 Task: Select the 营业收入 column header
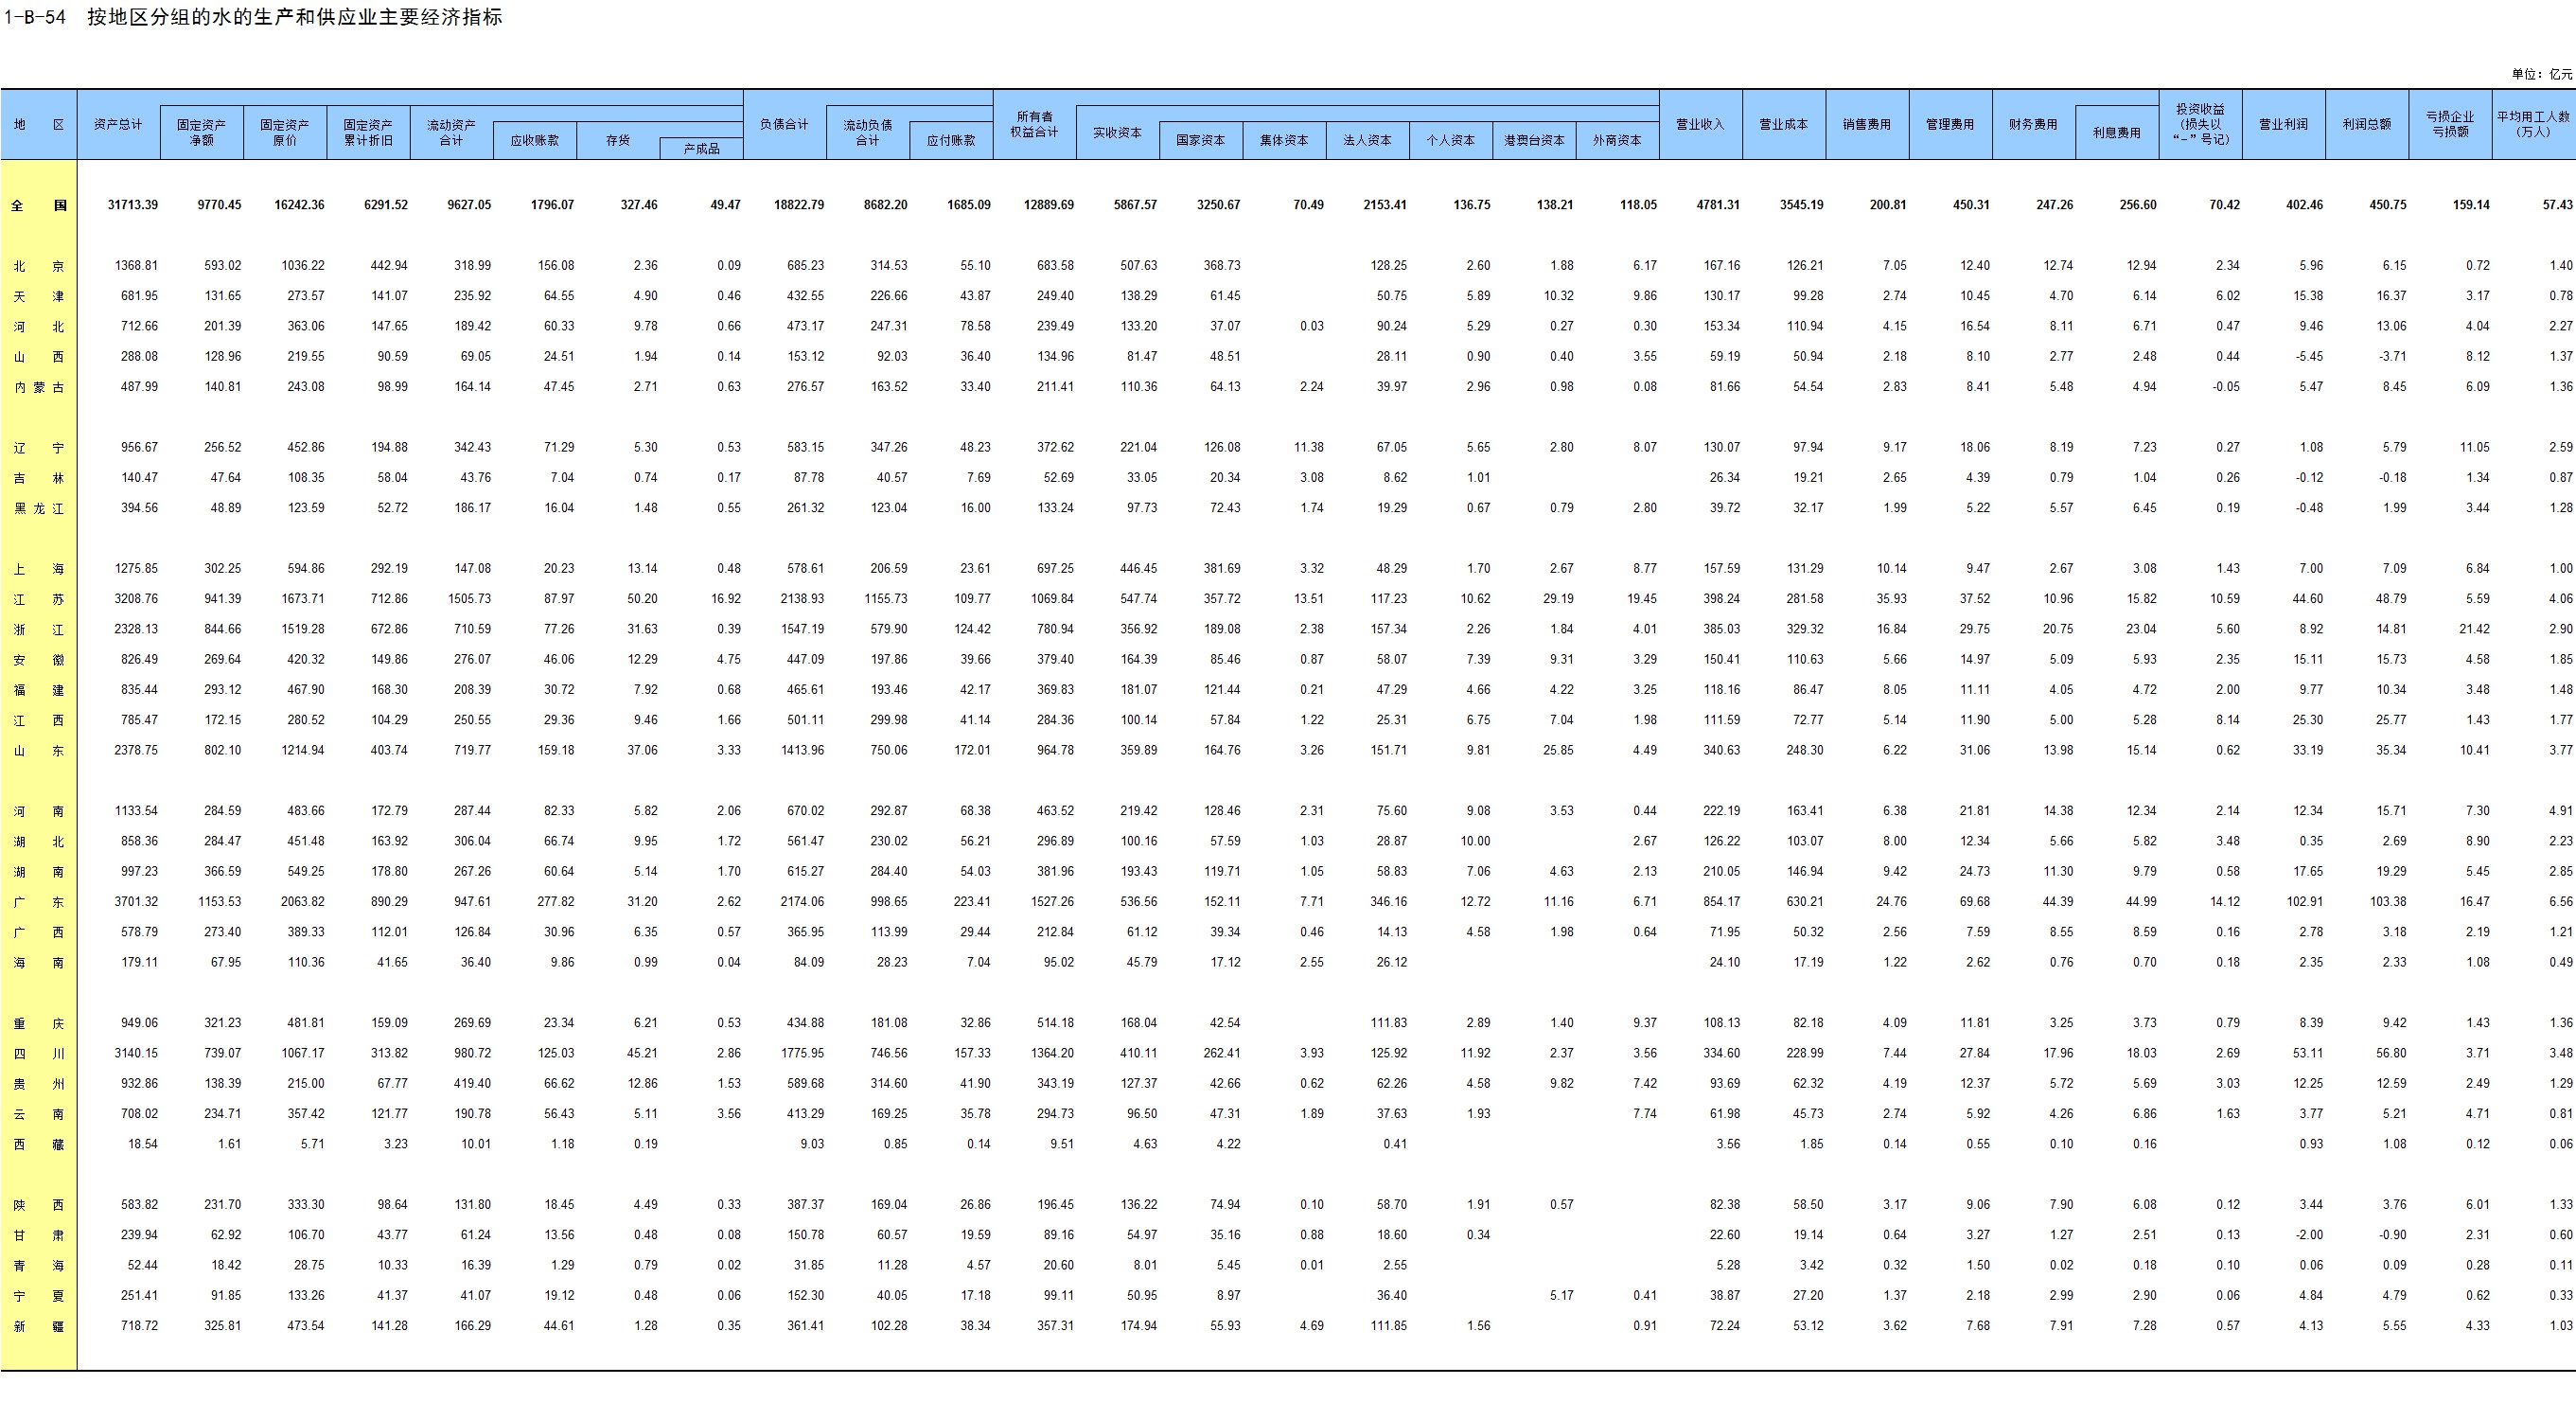1700,125
